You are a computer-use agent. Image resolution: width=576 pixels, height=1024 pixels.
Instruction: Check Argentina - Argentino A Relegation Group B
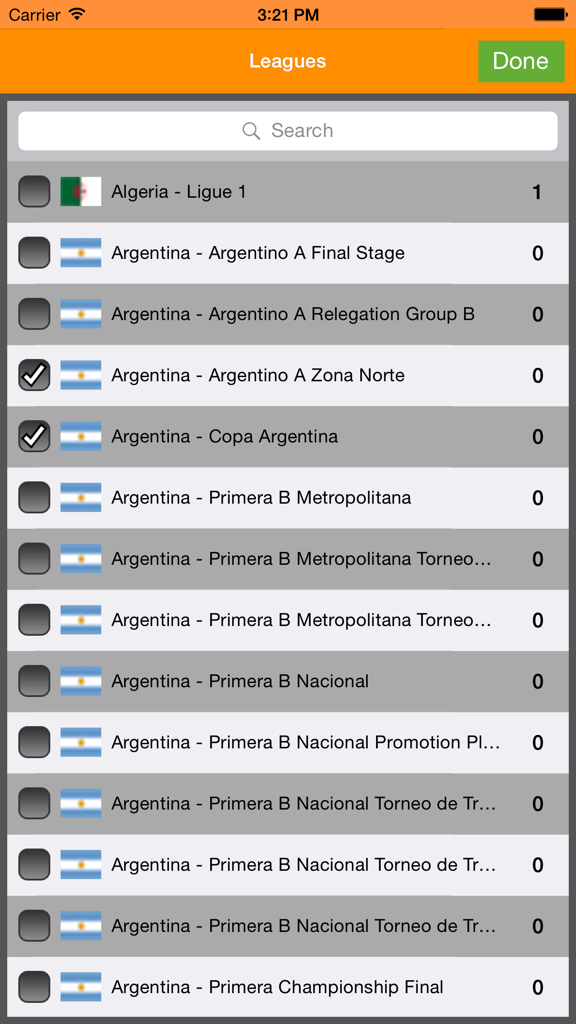pyautogui.click(x=34, y=314)
